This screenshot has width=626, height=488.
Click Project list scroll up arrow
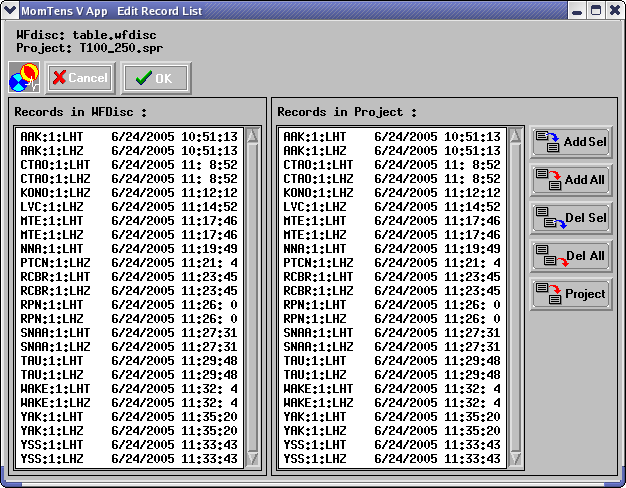[x=515, y=136]
